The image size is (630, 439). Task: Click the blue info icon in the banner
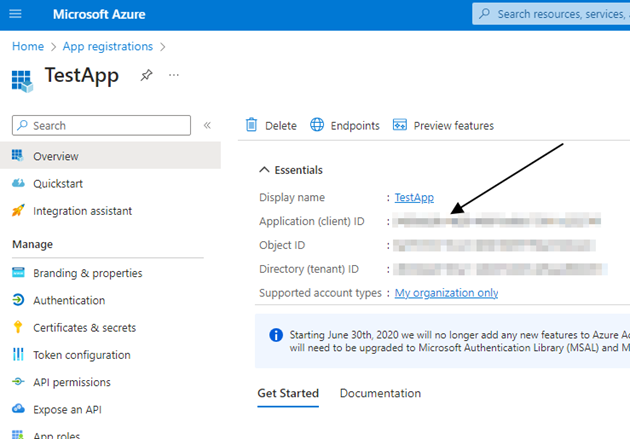pos(276,335)
